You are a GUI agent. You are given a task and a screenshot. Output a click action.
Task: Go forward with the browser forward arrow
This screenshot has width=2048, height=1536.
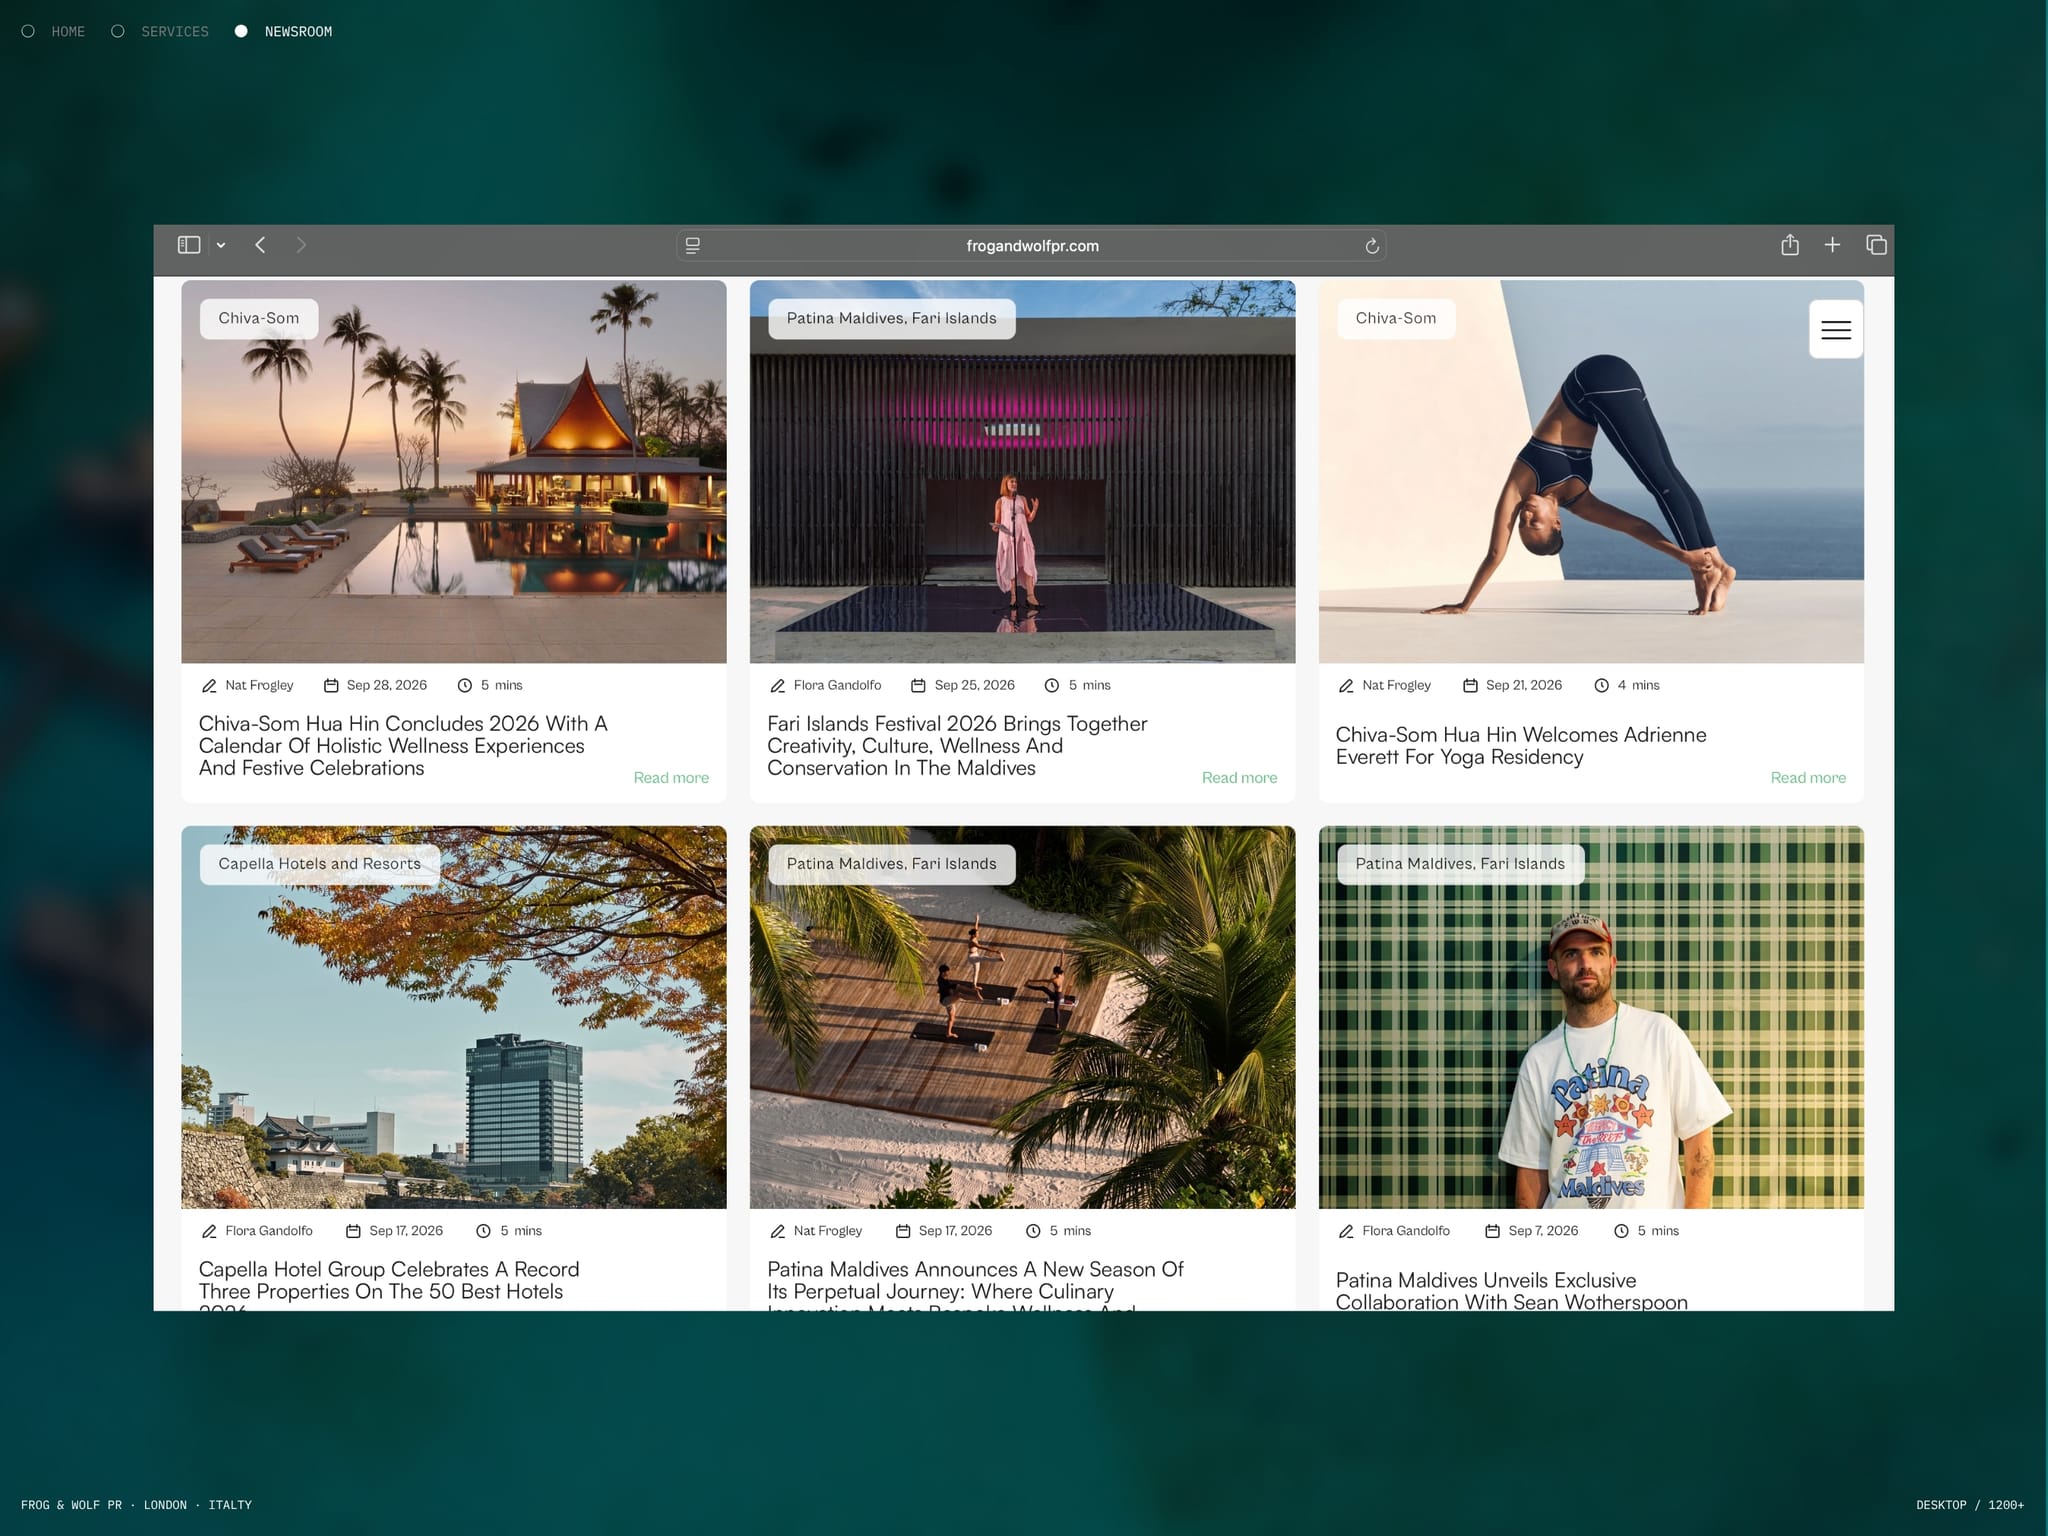pyautogui.click(x=301, y=245)
